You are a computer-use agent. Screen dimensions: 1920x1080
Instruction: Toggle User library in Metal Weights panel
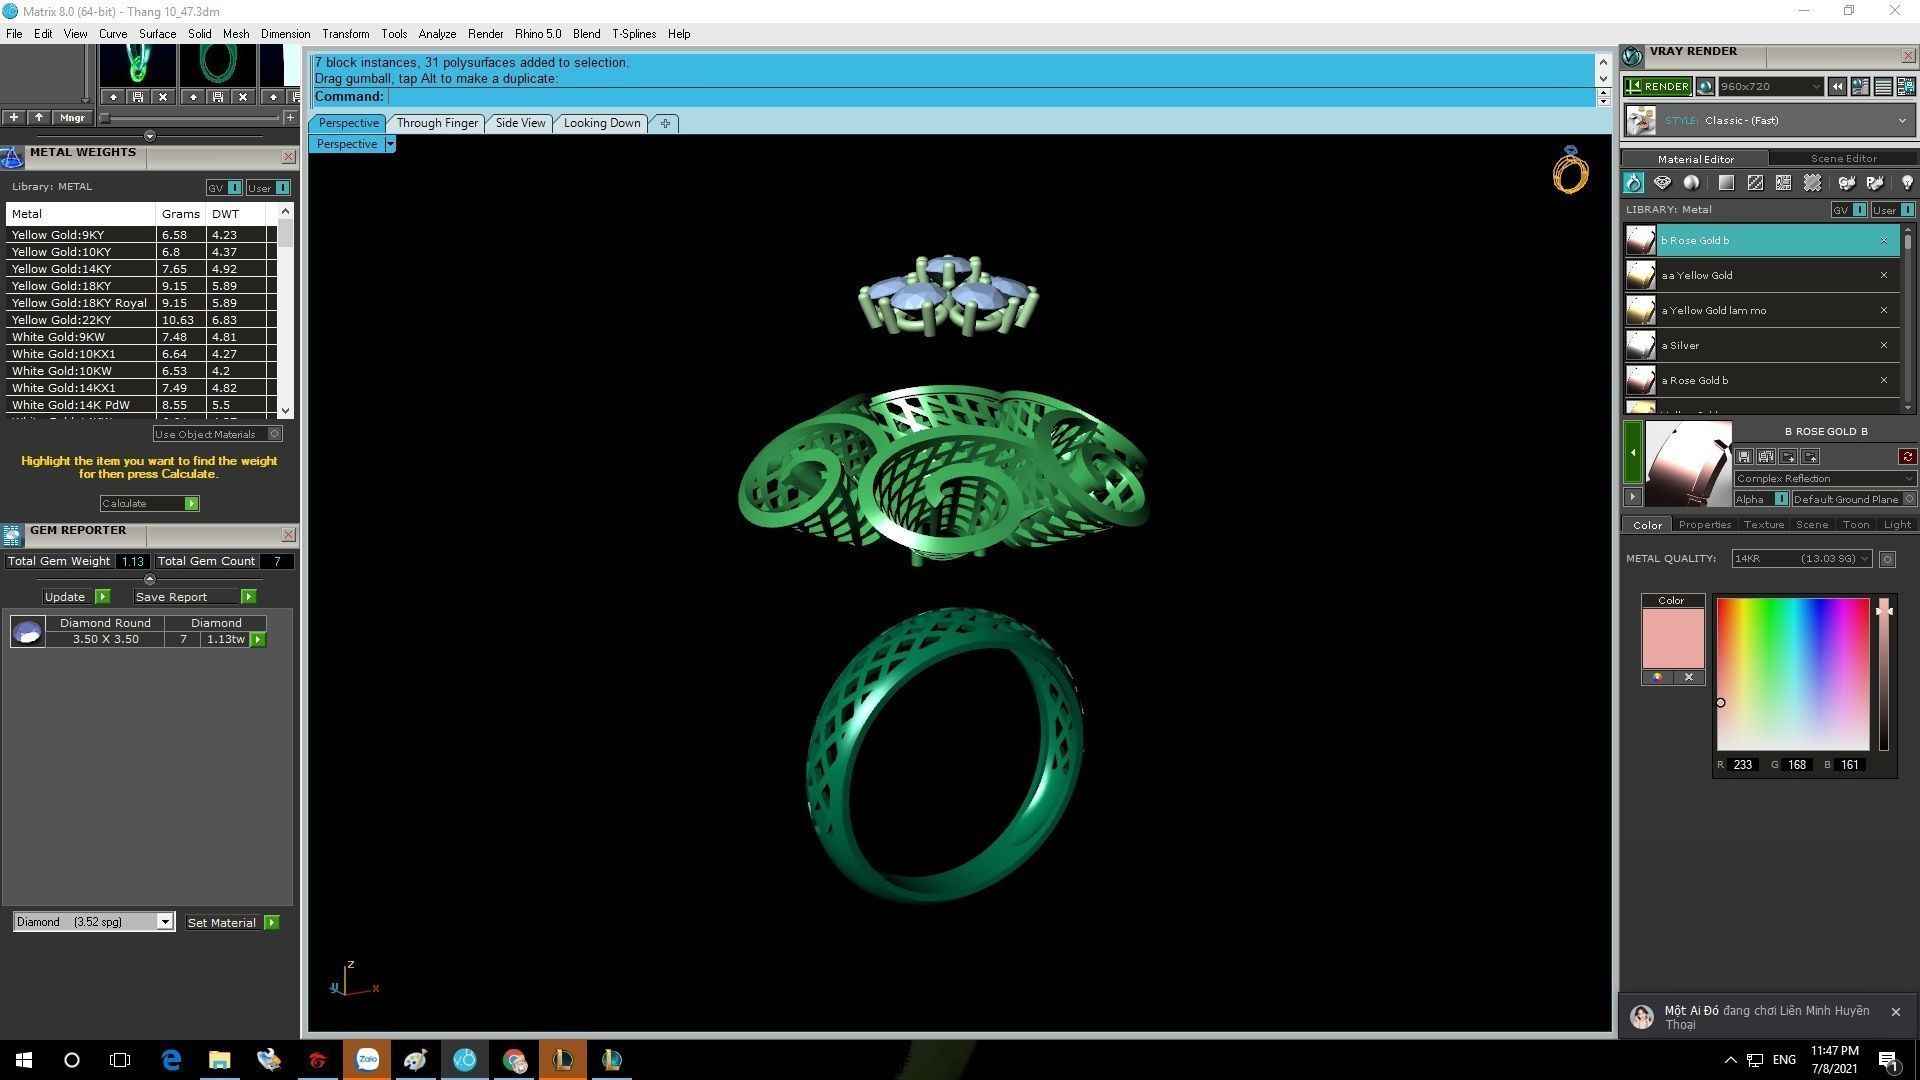(268, 188)
